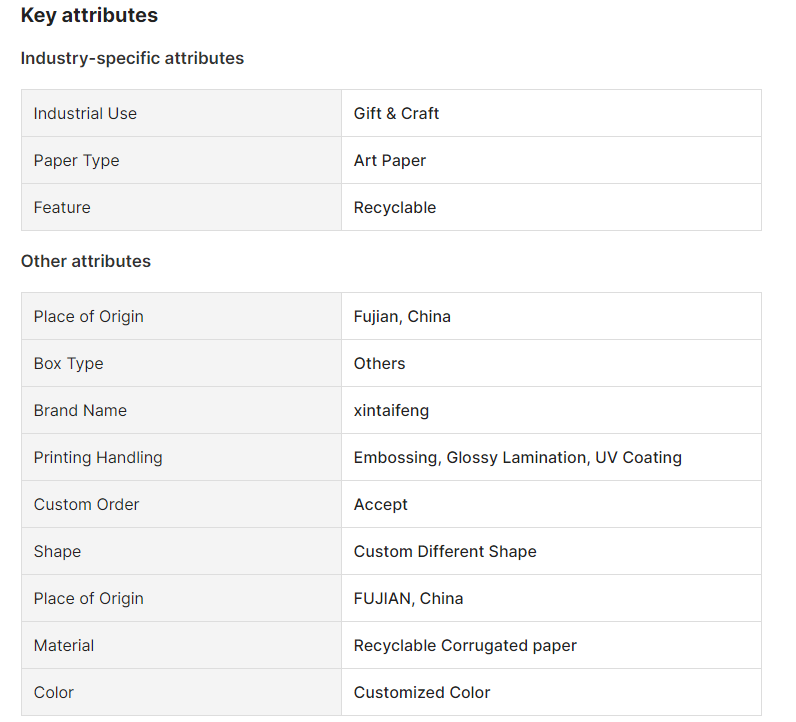Click the 'Customized Color' value
Viewport: 796px width, 722px height.
tap(422, 692)
